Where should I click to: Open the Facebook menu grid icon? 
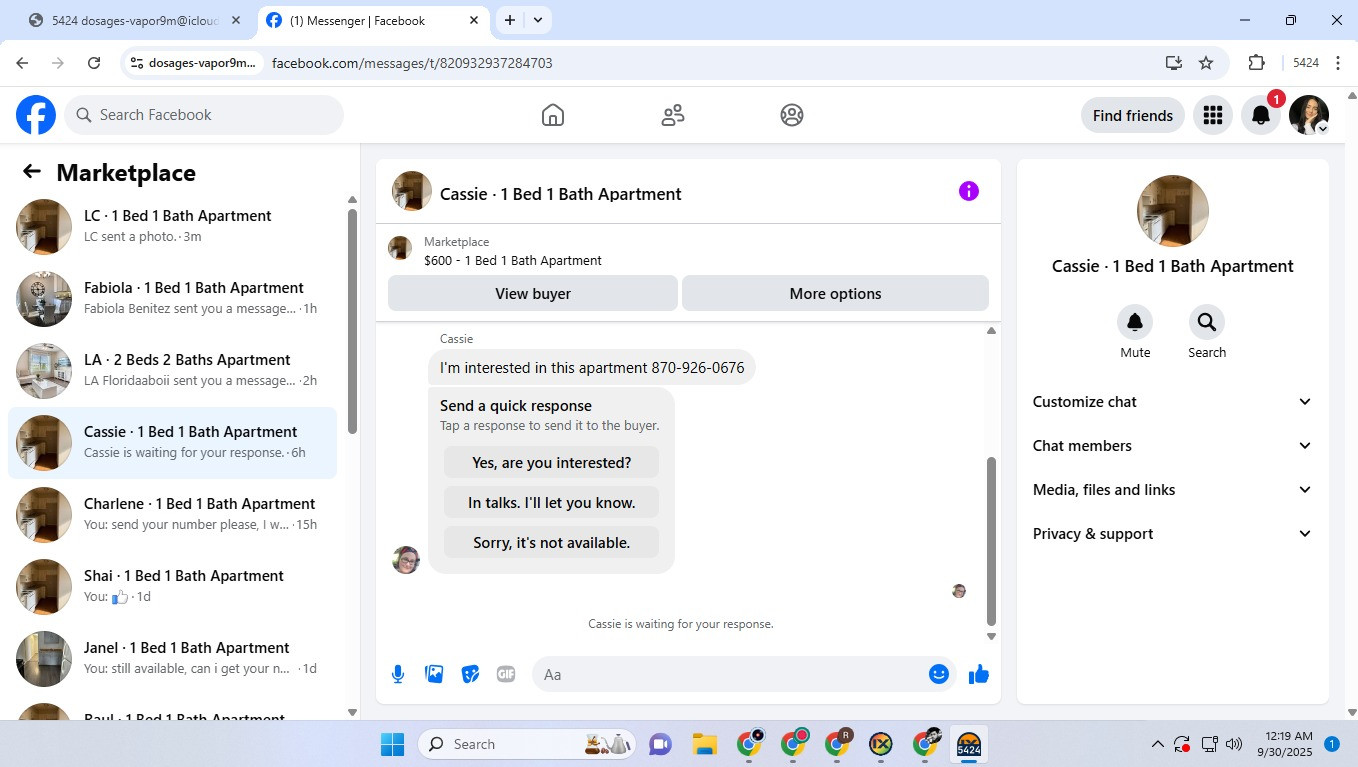1213,115
